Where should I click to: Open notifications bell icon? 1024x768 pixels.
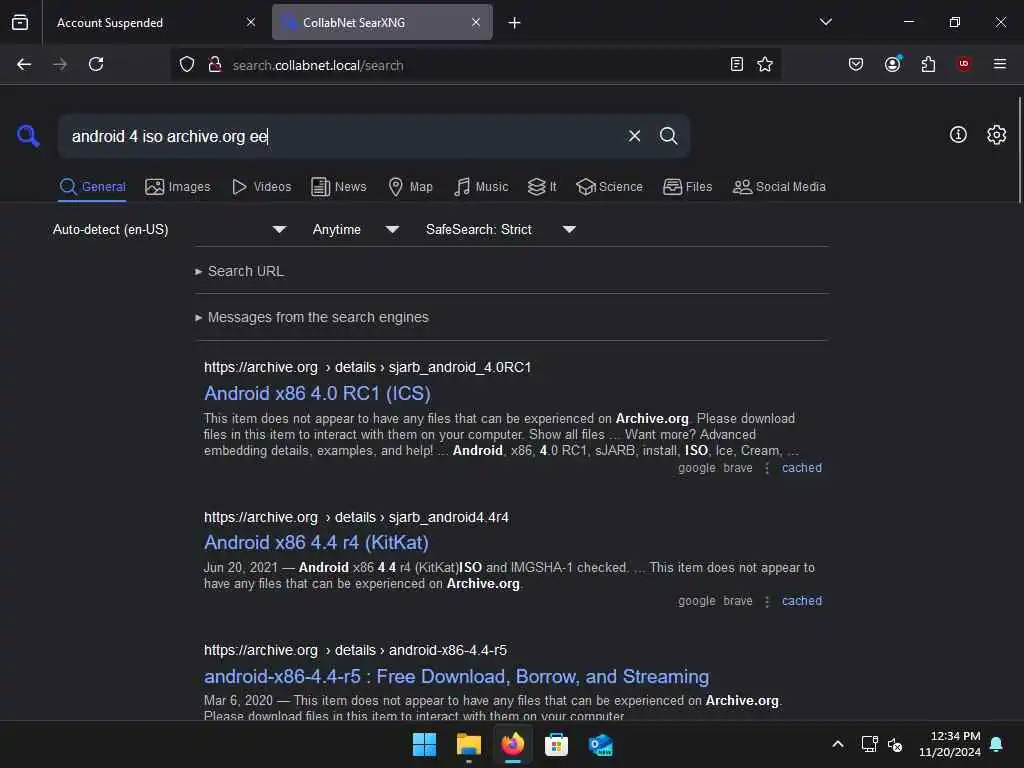(x=997, y=744)
